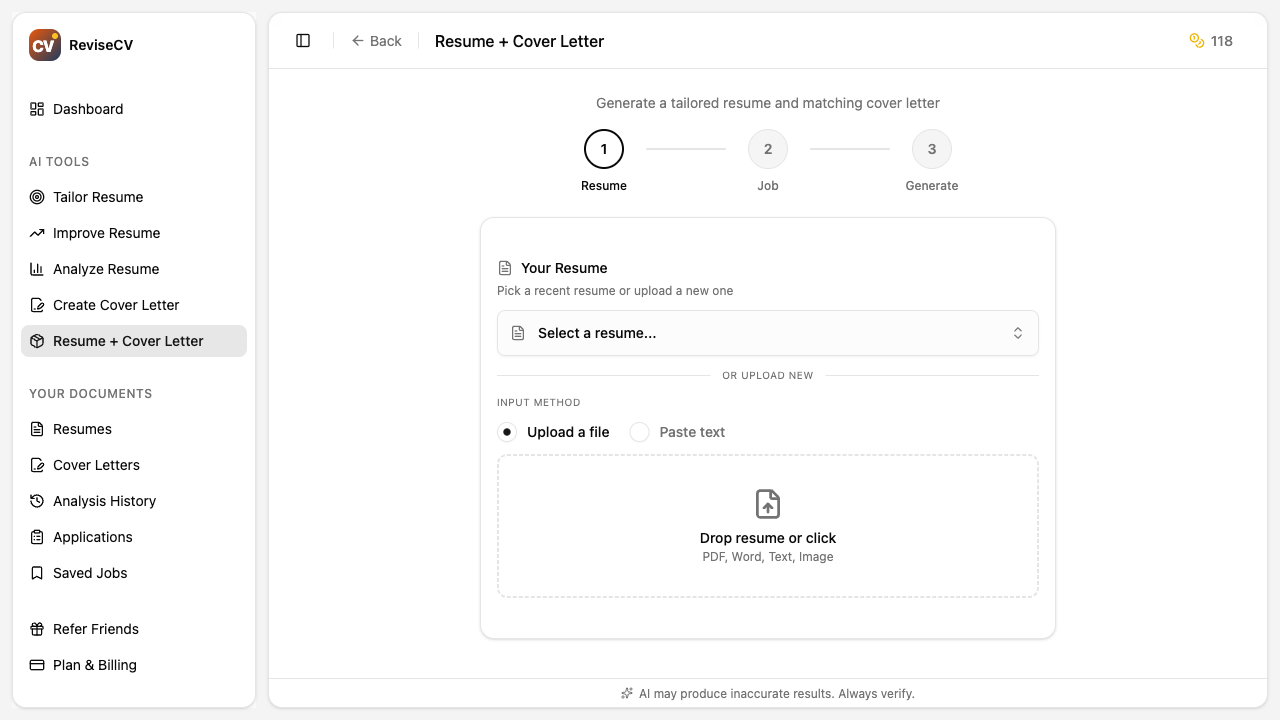Image resolution: width=1280 pixels, height=720 pixels.
Task: Open the Tailor Resume tool
Action: click(98, 197)
